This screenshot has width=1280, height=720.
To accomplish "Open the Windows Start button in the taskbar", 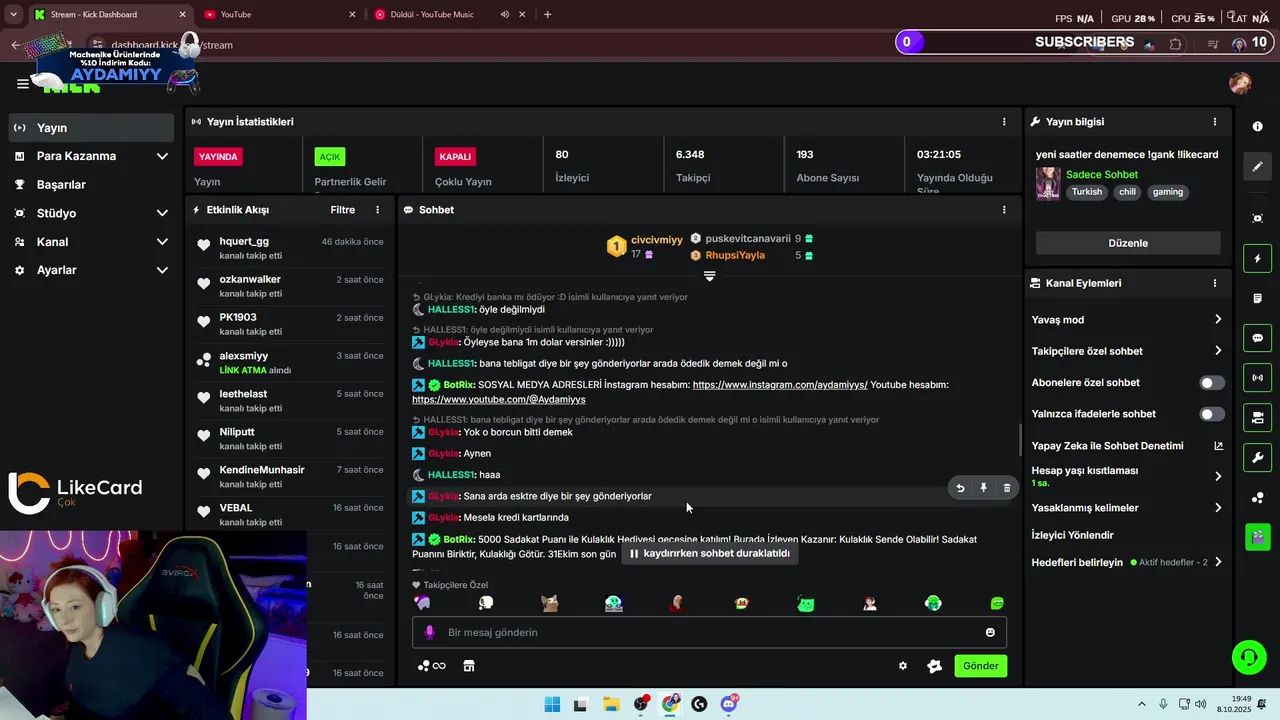I will point(552,704).
